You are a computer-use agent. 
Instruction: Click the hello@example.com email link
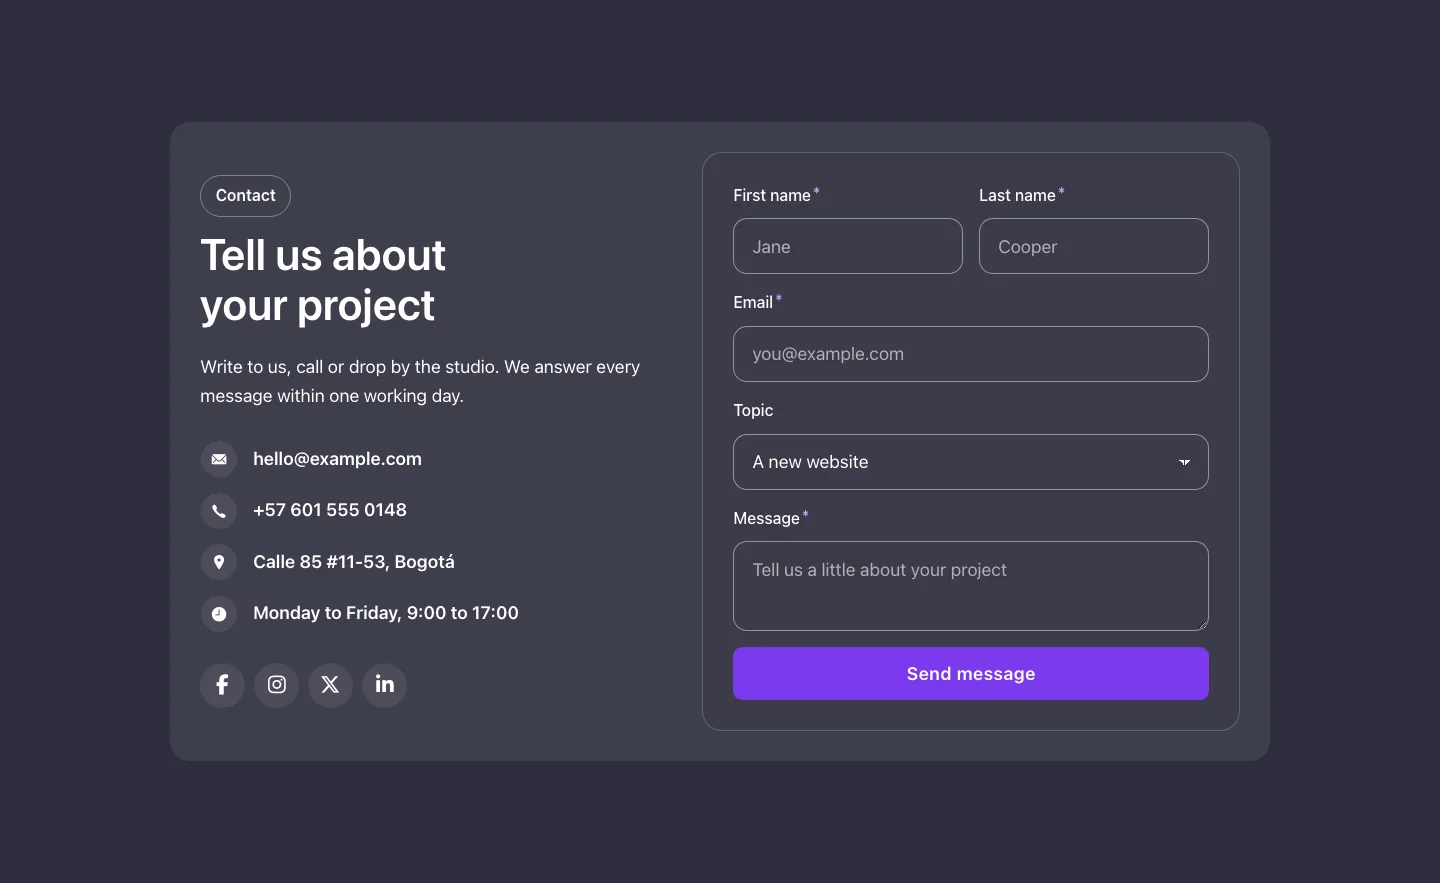(337, 459)
